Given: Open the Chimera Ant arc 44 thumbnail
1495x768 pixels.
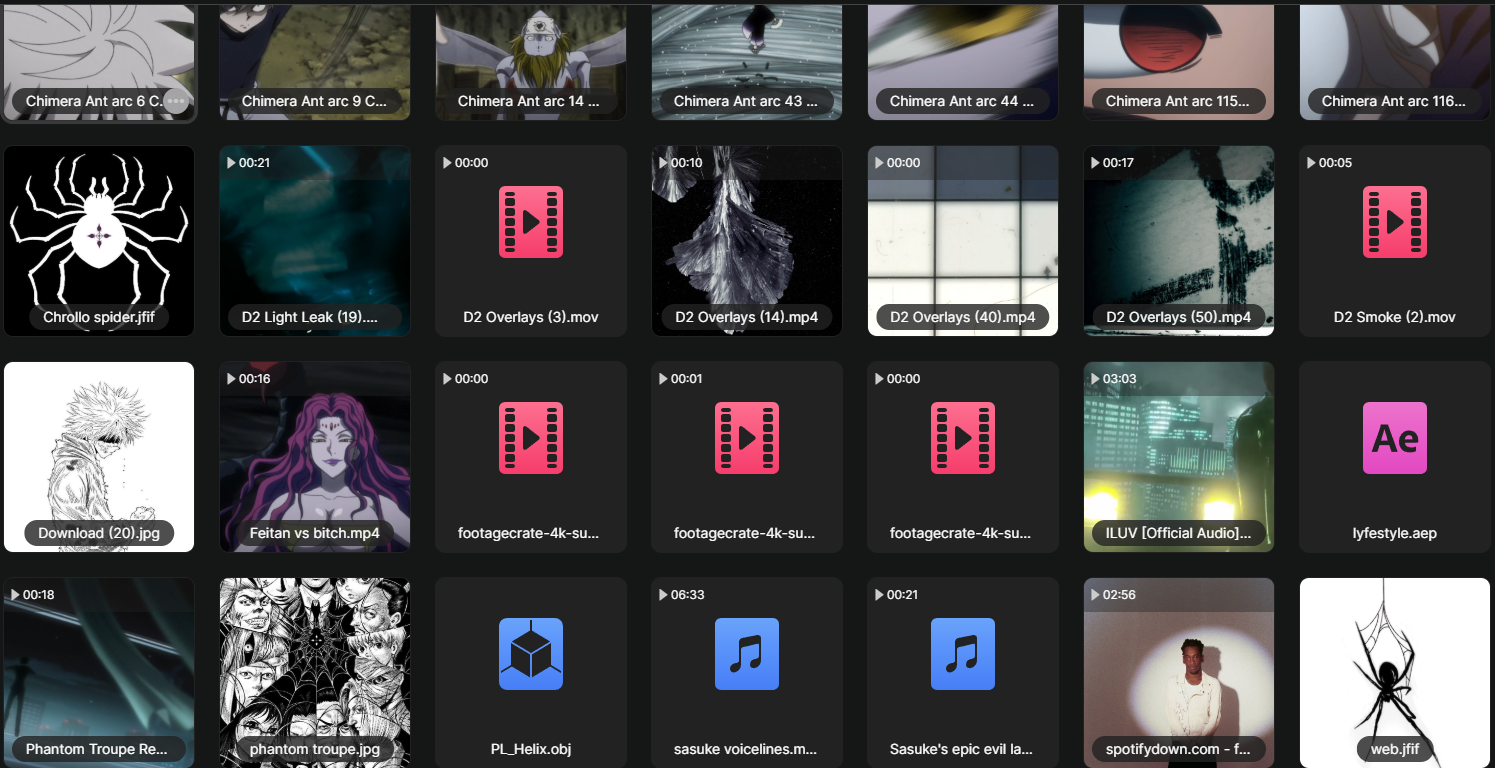Looking at the screenshot, I should point(963,62).
